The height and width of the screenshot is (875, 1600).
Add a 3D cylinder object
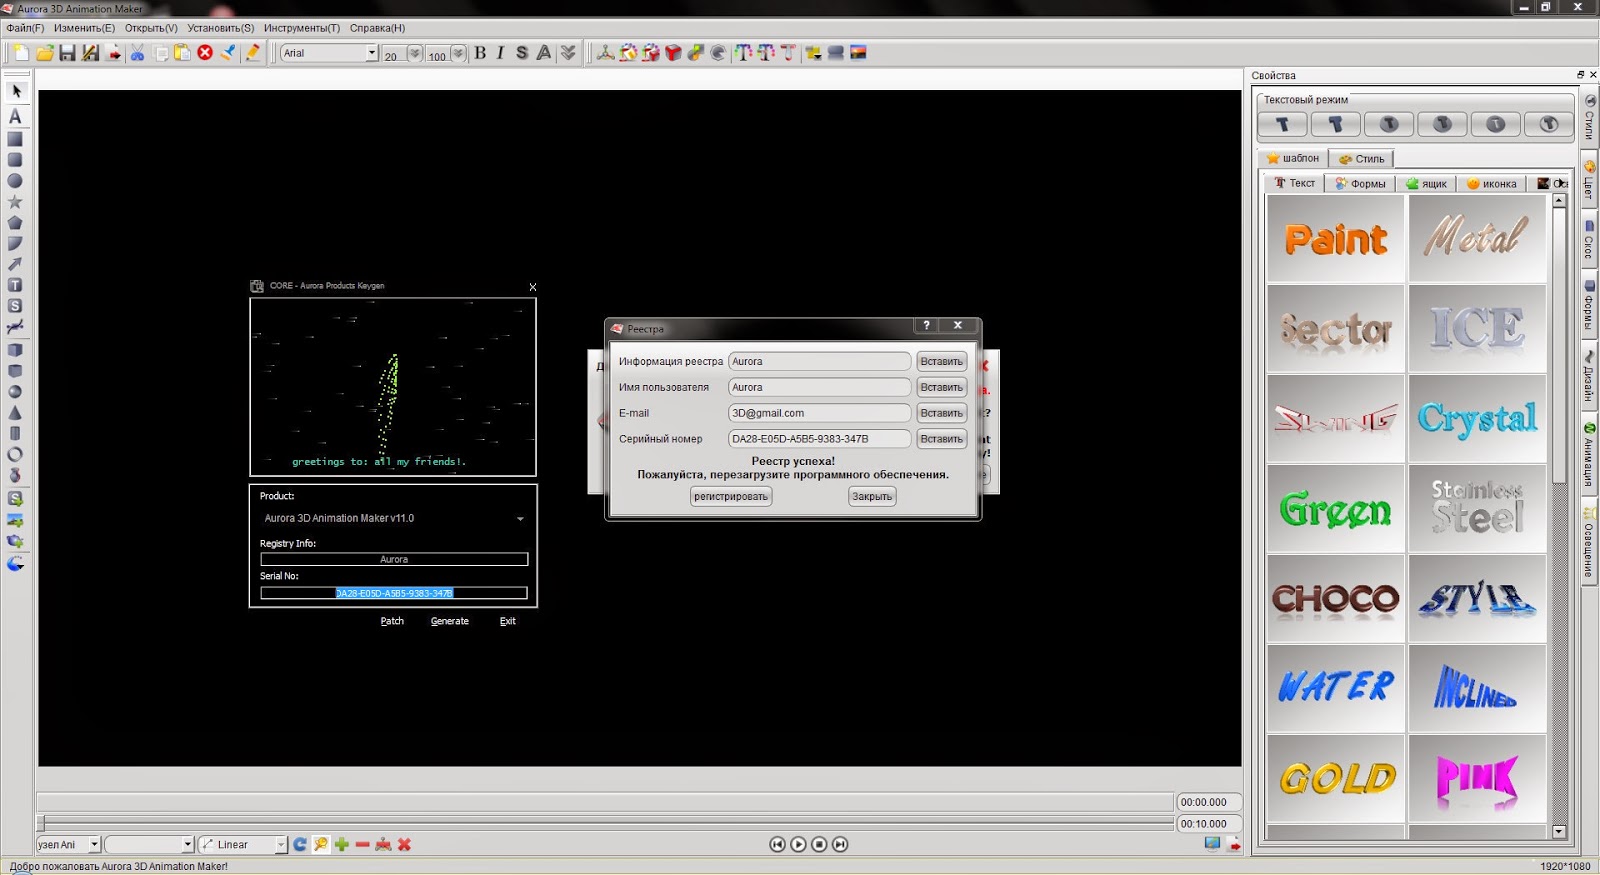[x=15, y=434]
